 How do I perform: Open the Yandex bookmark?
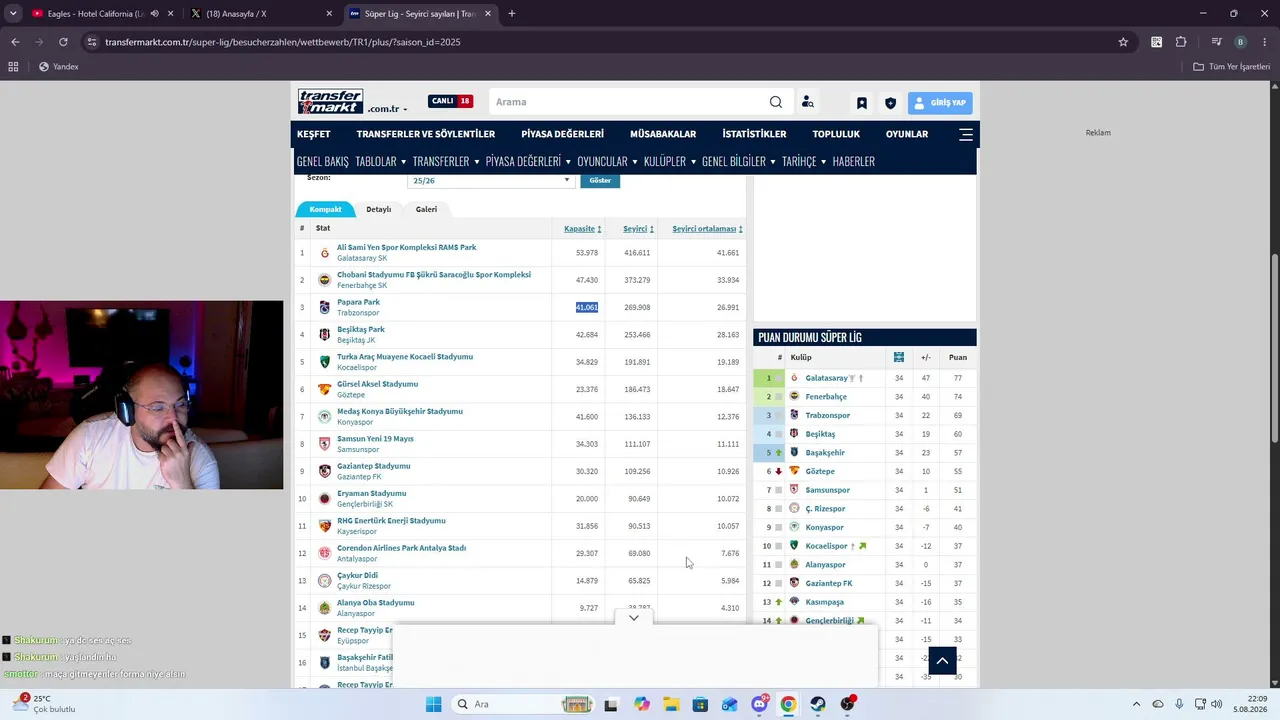(58, 67)
